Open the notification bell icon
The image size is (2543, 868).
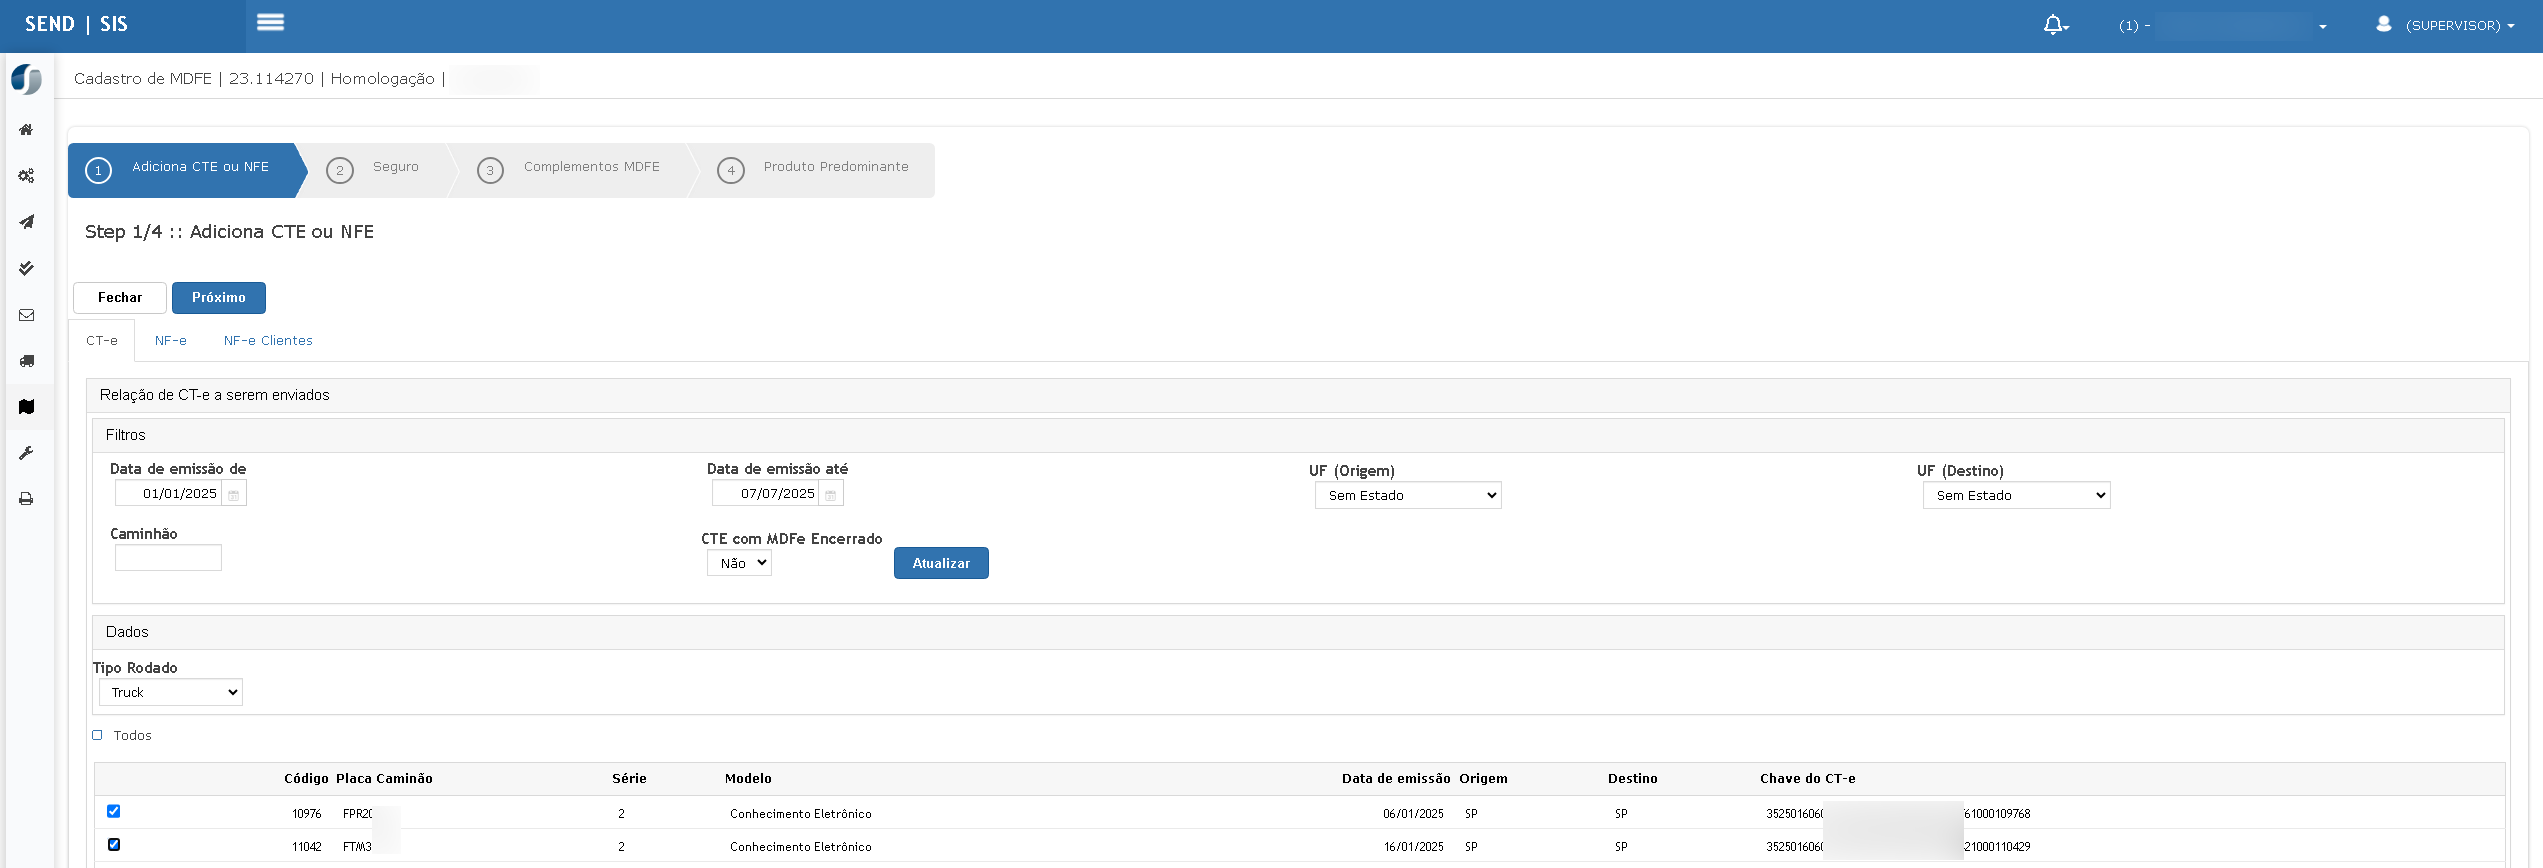[x=2055, y=25]
